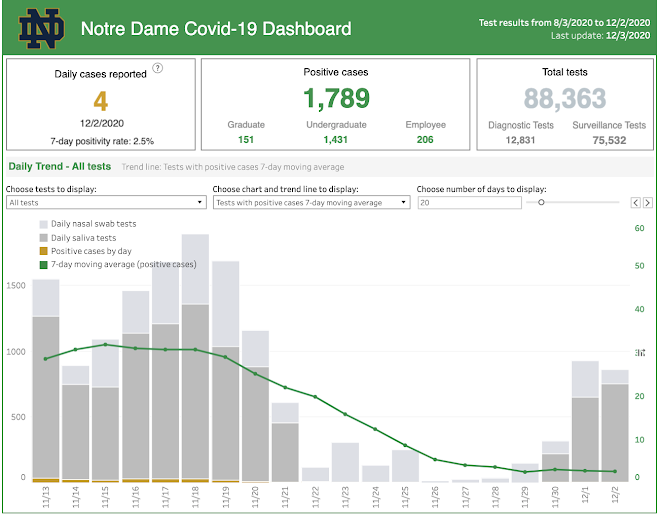Open the chart and trend line dropdown
Screen dimensions: 660x514
[311, 202]
